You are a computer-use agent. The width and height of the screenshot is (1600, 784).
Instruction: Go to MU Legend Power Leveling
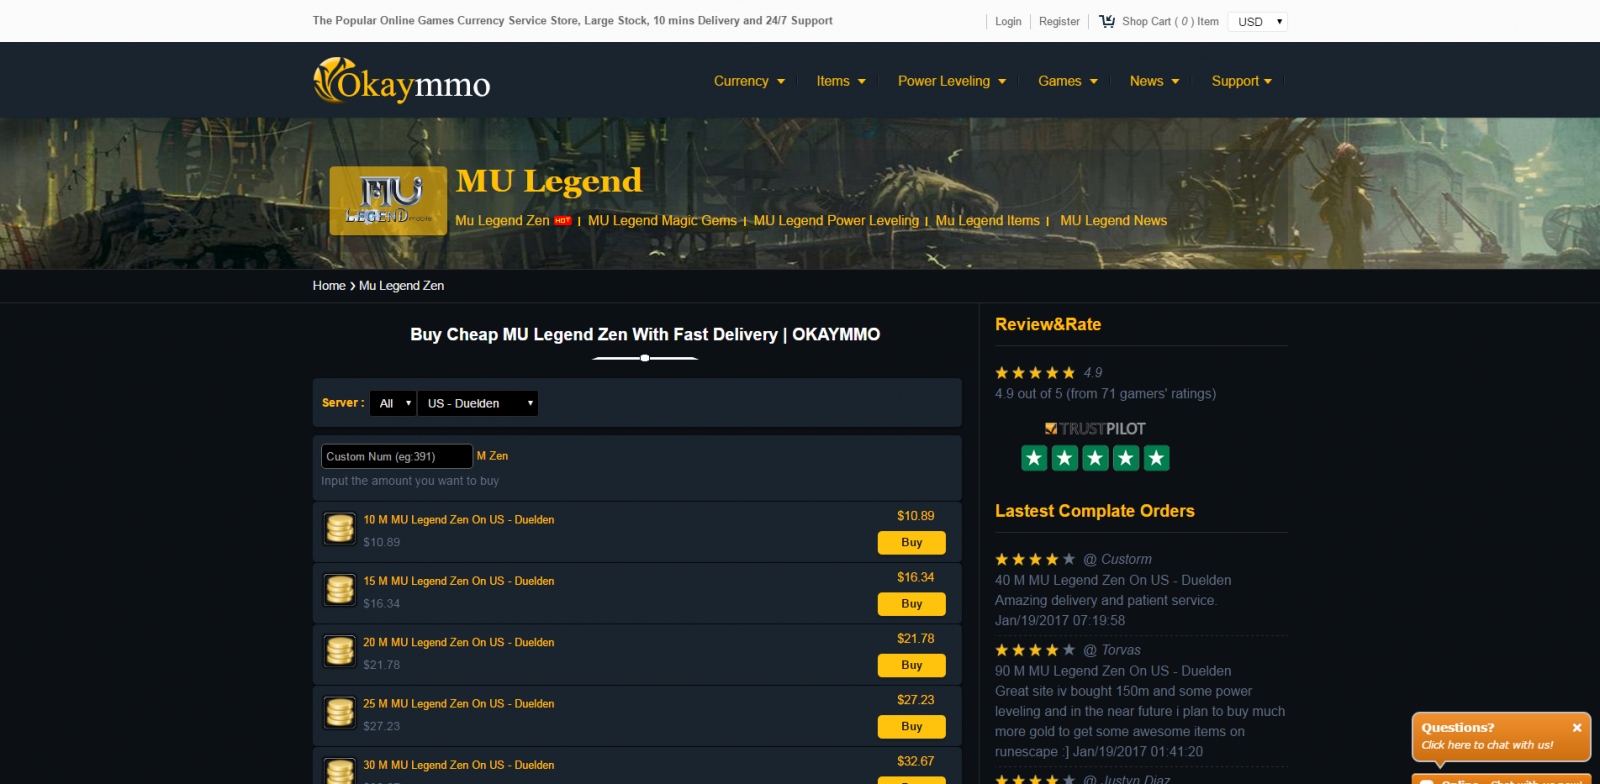pyautogui.click(x=836, y=220)
